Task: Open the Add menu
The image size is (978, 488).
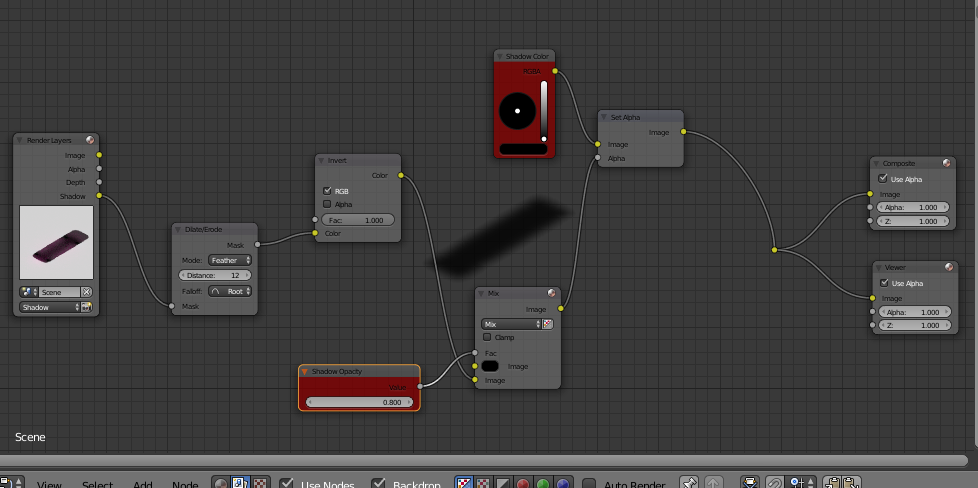Action: point(143,484)
